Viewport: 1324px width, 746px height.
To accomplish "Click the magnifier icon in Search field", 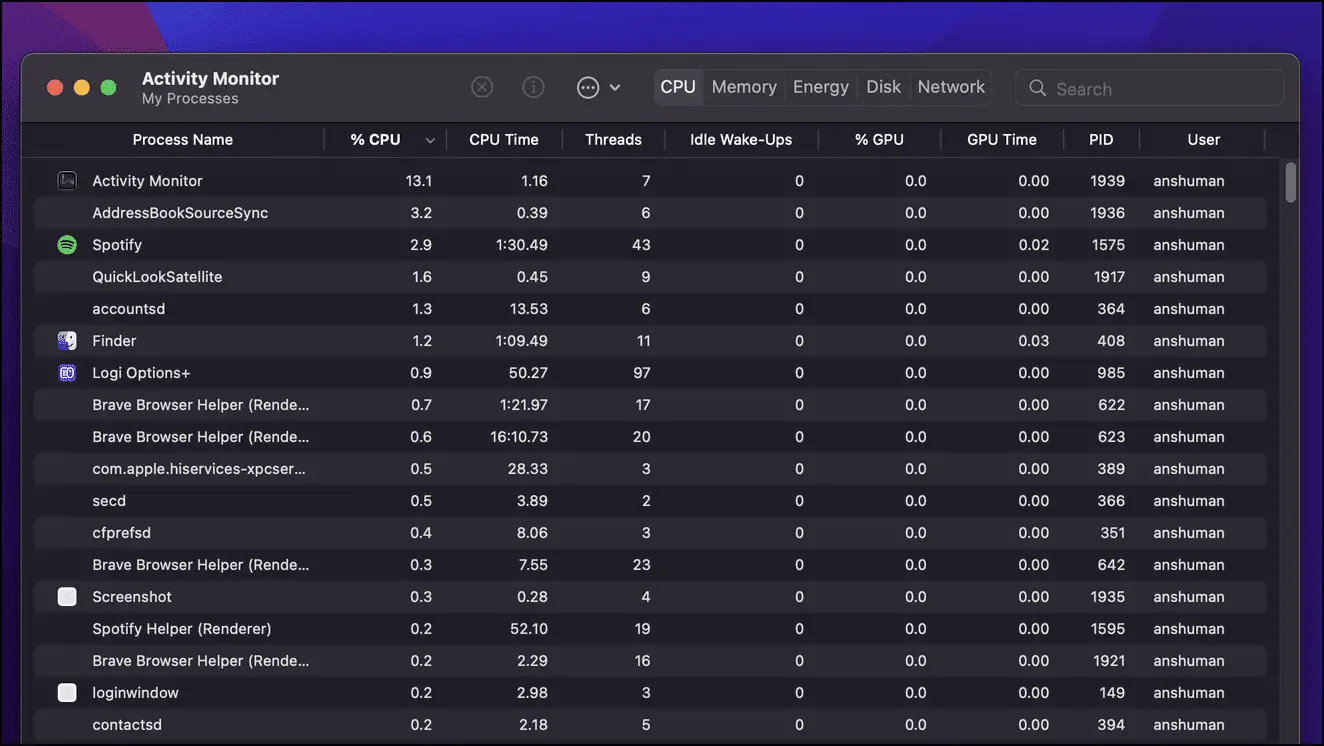I will tap(1038, 88).
